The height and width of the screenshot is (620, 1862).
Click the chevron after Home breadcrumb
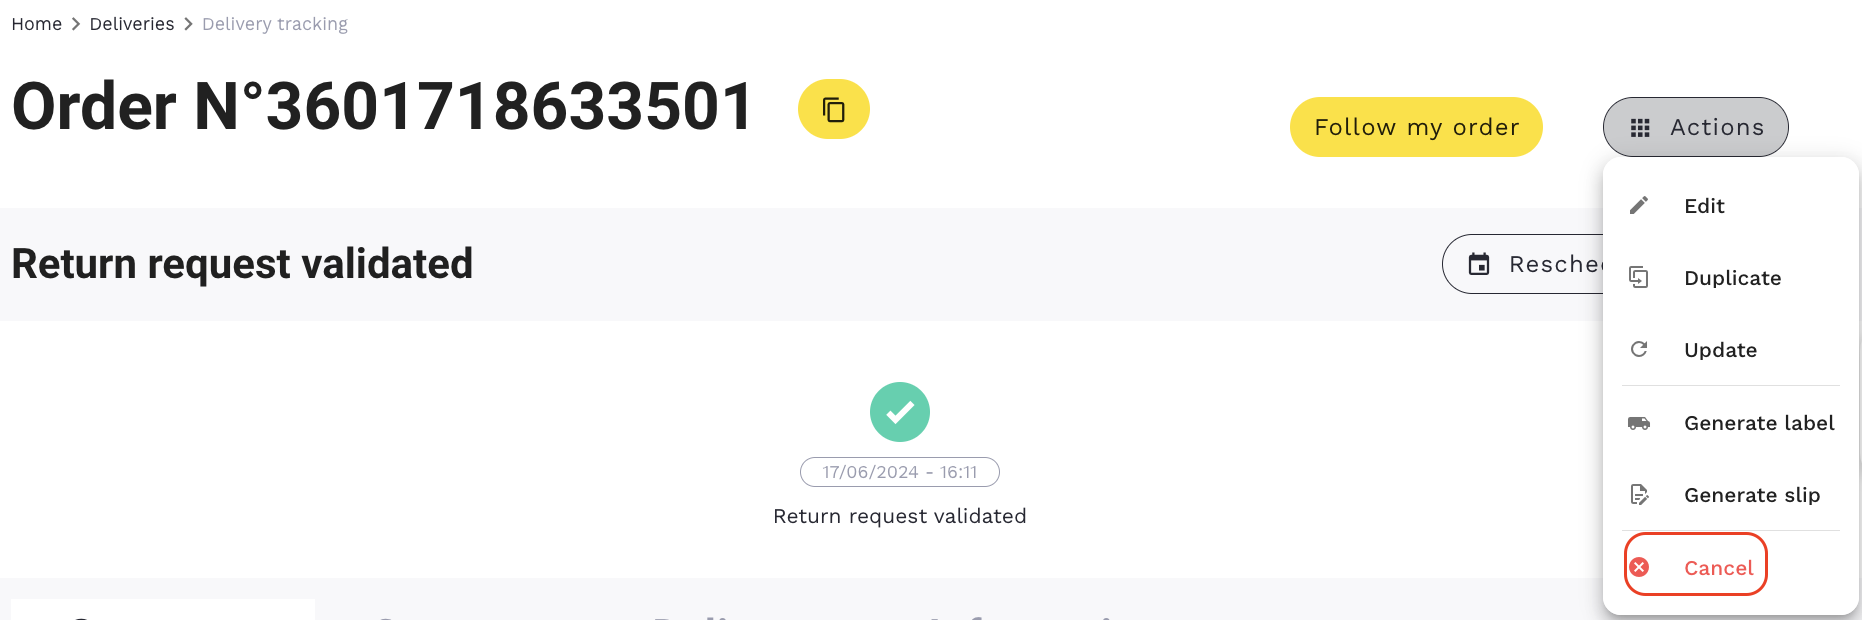coord(76,24)
